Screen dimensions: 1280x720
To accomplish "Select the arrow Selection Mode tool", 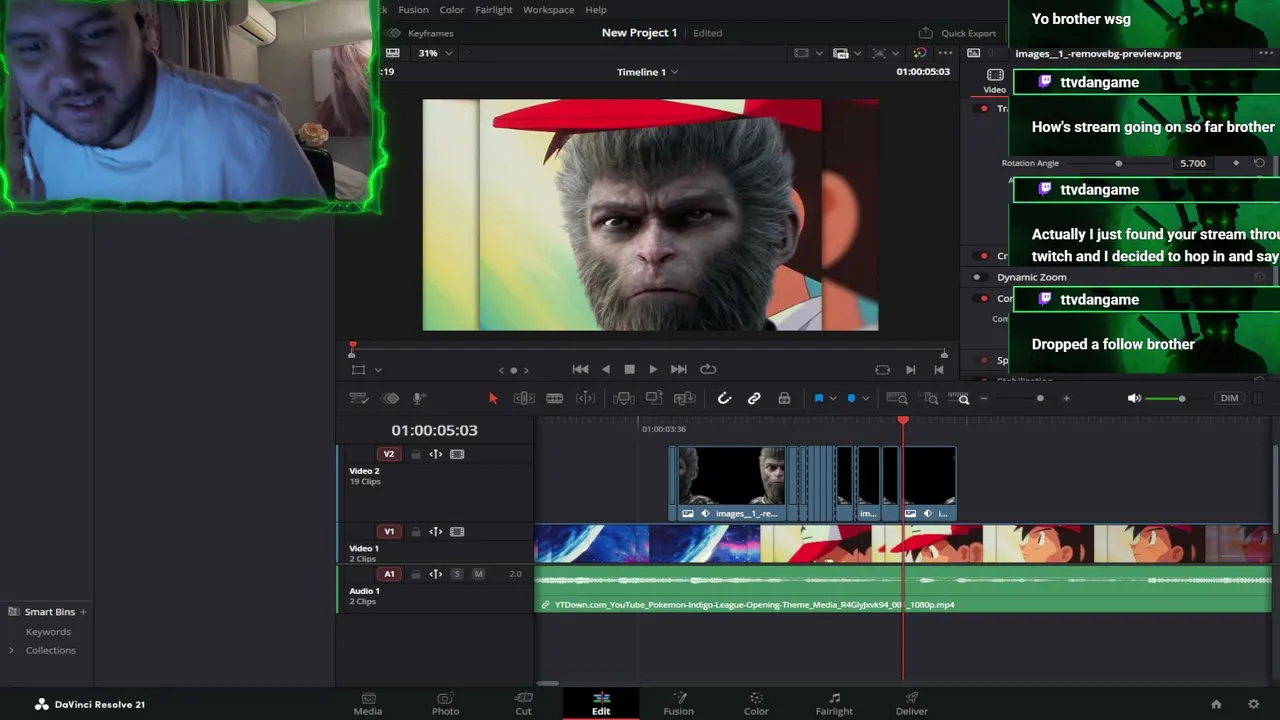I will (x=493, y=398).
